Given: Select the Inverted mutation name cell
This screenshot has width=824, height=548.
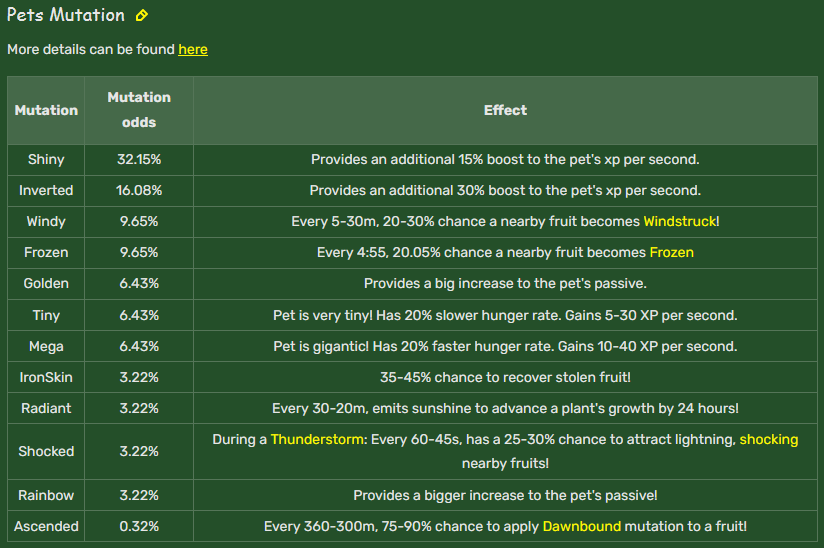Looking at the screenshot, I should click(46, 191).
